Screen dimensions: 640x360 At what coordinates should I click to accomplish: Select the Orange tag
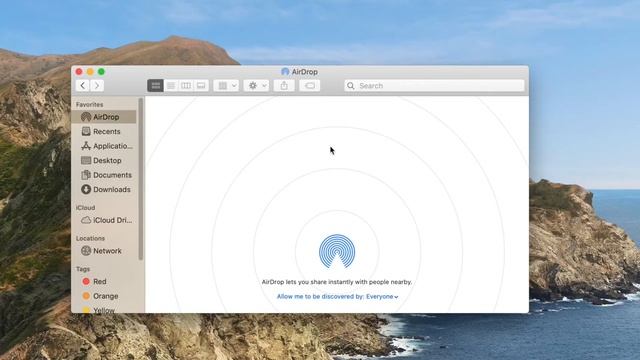coord(104,296)
